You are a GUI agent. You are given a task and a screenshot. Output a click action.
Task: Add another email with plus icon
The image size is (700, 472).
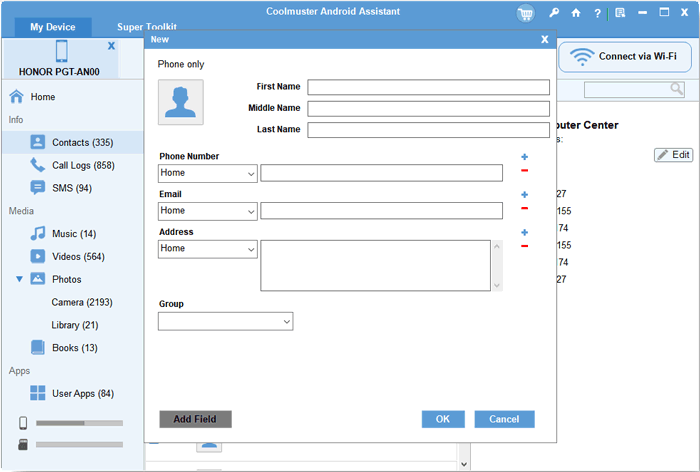(x=525, y=195)
